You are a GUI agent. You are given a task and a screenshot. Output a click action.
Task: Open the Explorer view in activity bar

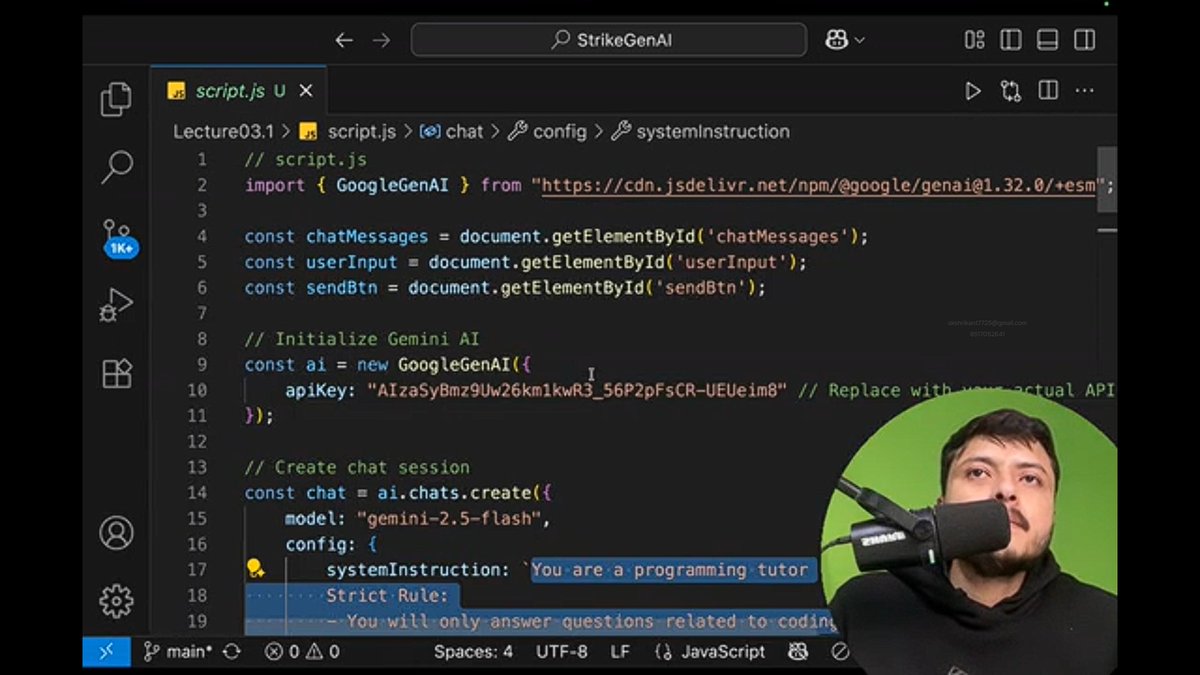point(116,99)
